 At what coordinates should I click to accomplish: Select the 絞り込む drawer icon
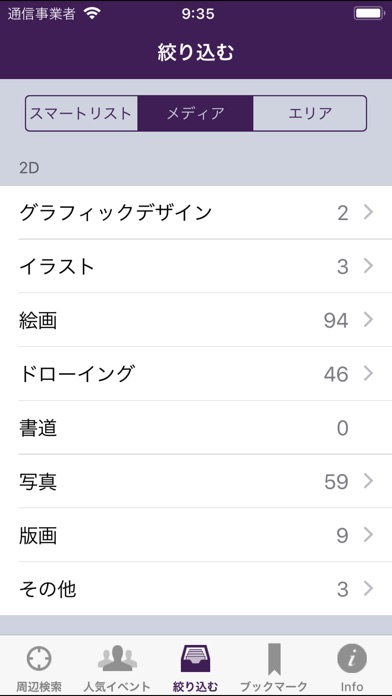[195, 658]
